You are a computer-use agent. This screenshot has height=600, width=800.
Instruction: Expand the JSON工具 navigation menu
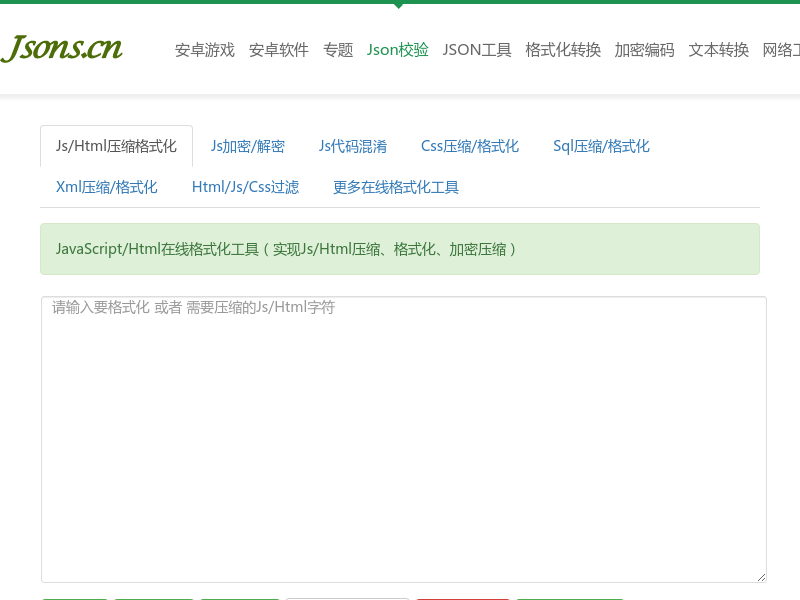pos(476,50)
